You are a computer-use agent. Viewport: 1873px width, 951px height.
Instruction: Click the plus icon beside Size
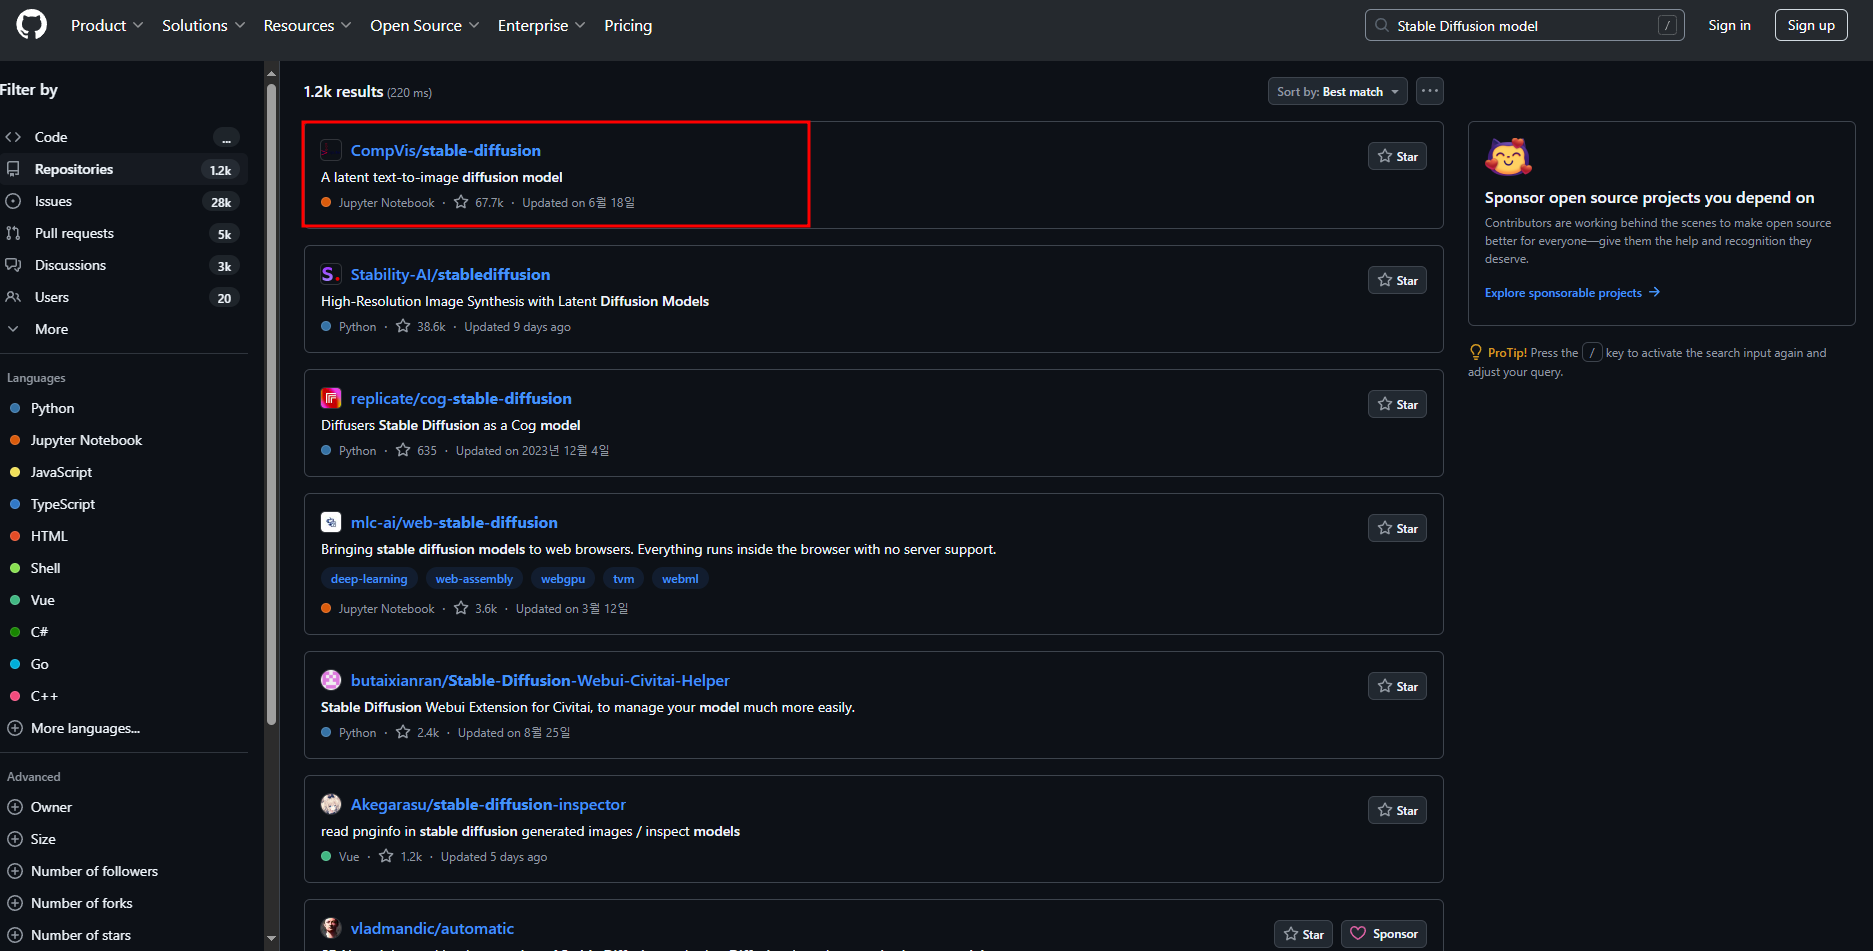coord(15,839)
